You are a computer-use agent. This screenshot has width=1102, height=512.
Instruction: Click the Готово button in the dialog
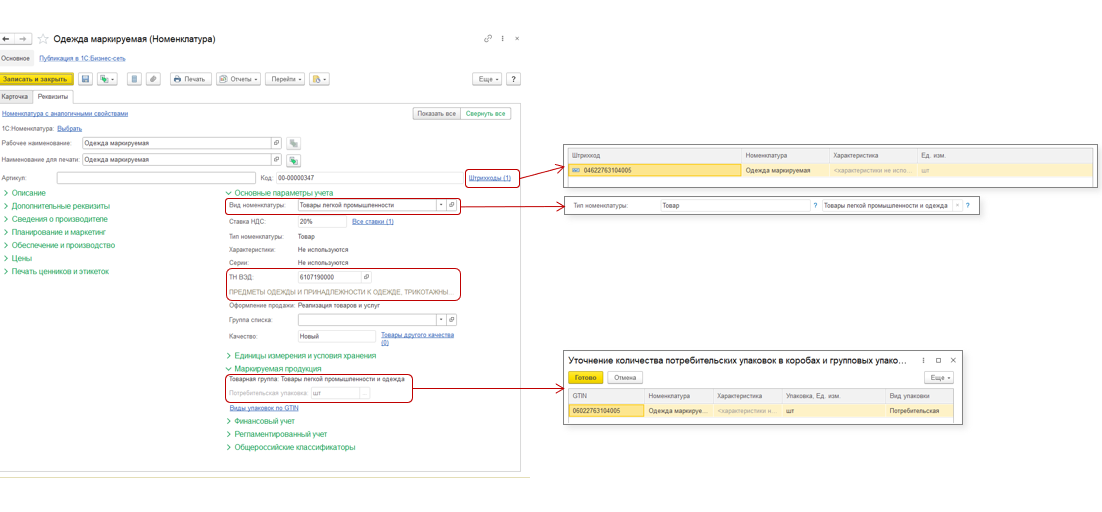586,378
